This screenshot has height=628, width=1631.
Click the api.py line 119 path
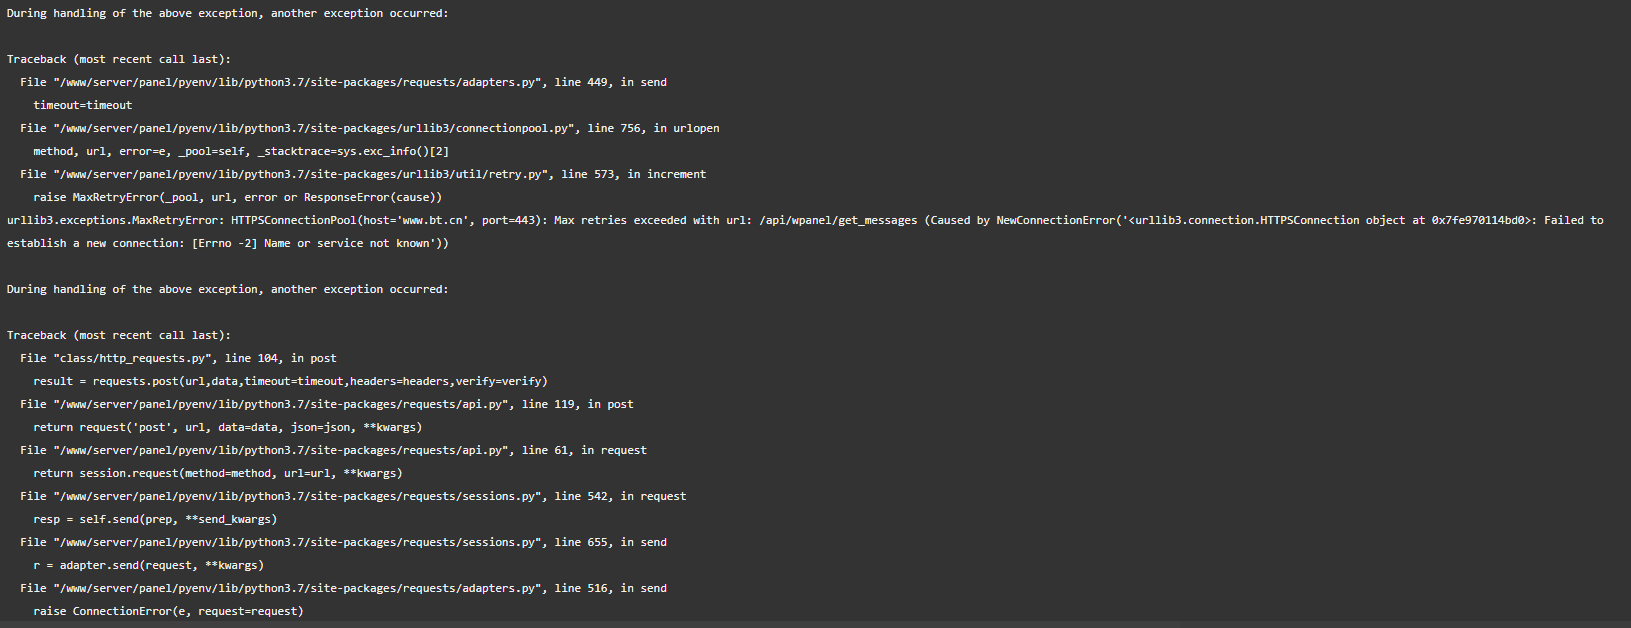click(x=327, y=404)
